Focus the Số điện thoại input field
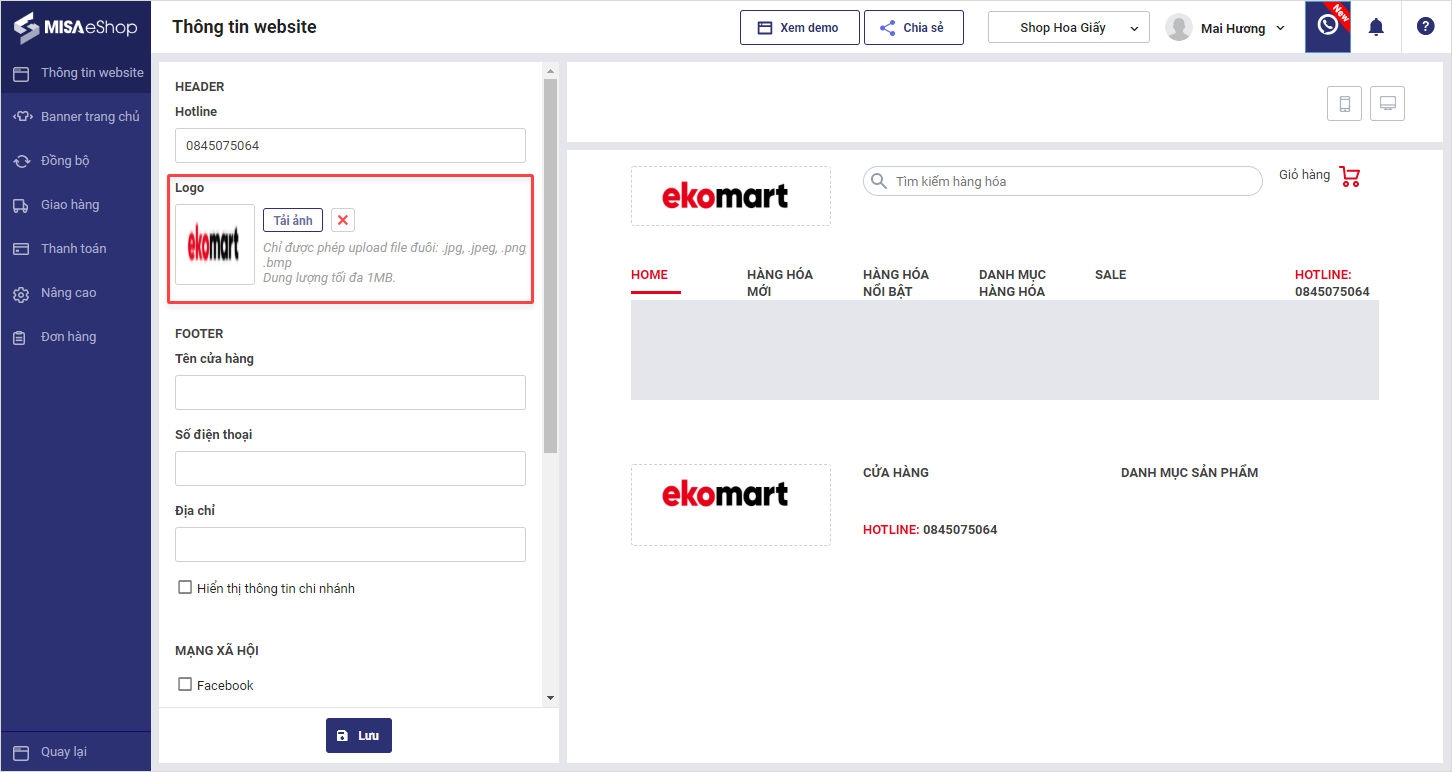The image size is (1452, 772). 350,468
